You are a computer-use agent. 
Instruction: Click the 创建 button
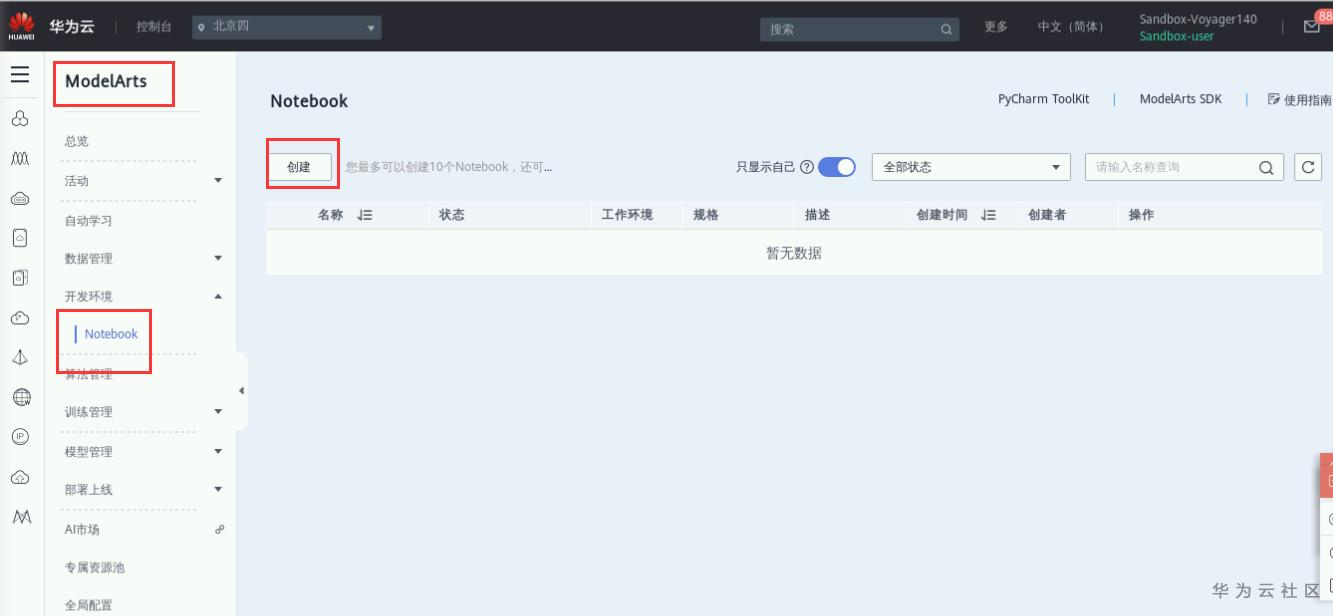299,167
